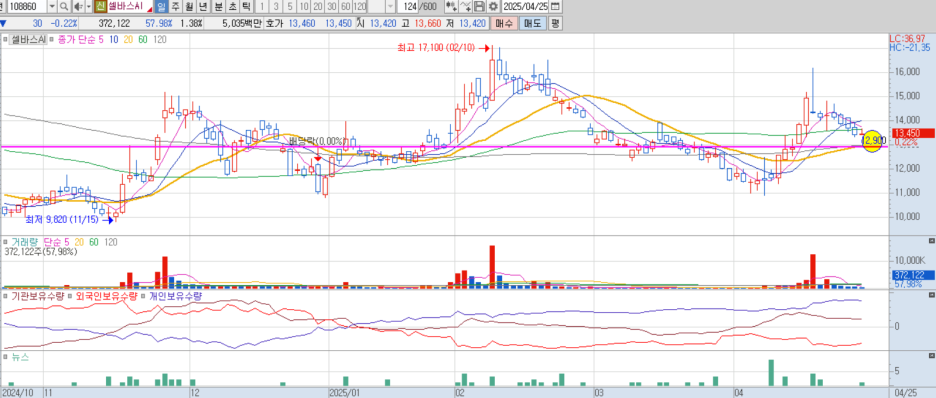Click the 호가 quote label

(275, 23)
